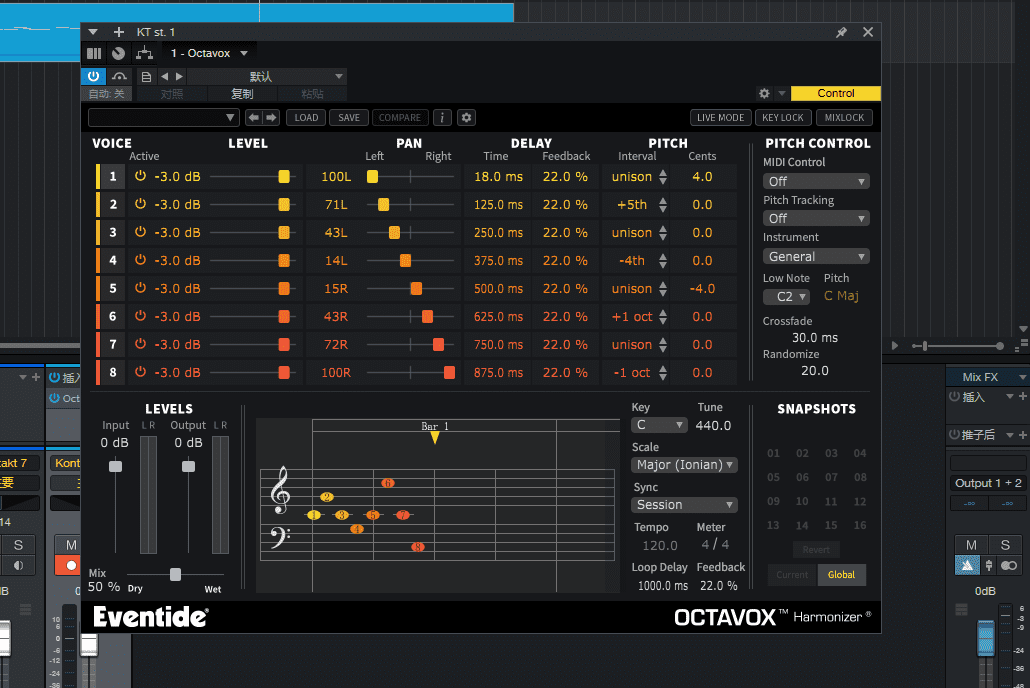1030x688 pixels.
Task: Switch to the Control tab
Action: 836,93
